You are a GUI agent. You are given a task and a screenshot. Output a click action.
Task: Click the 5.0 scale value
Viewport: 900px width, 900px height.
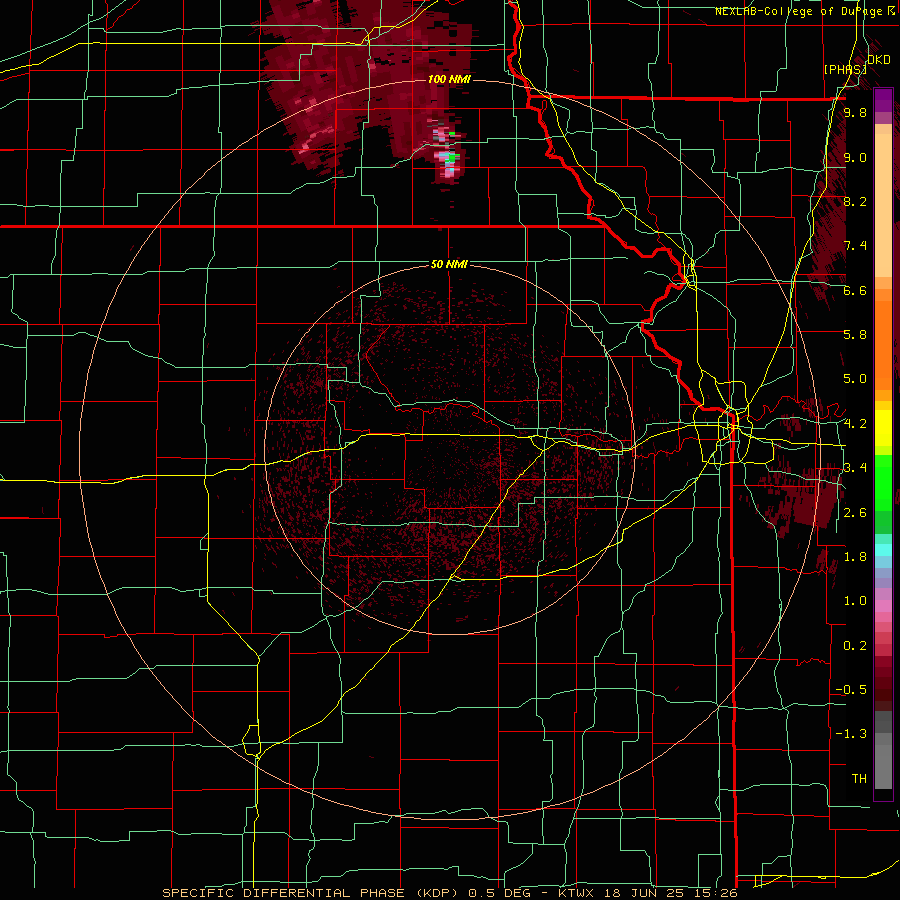point(855,379)
